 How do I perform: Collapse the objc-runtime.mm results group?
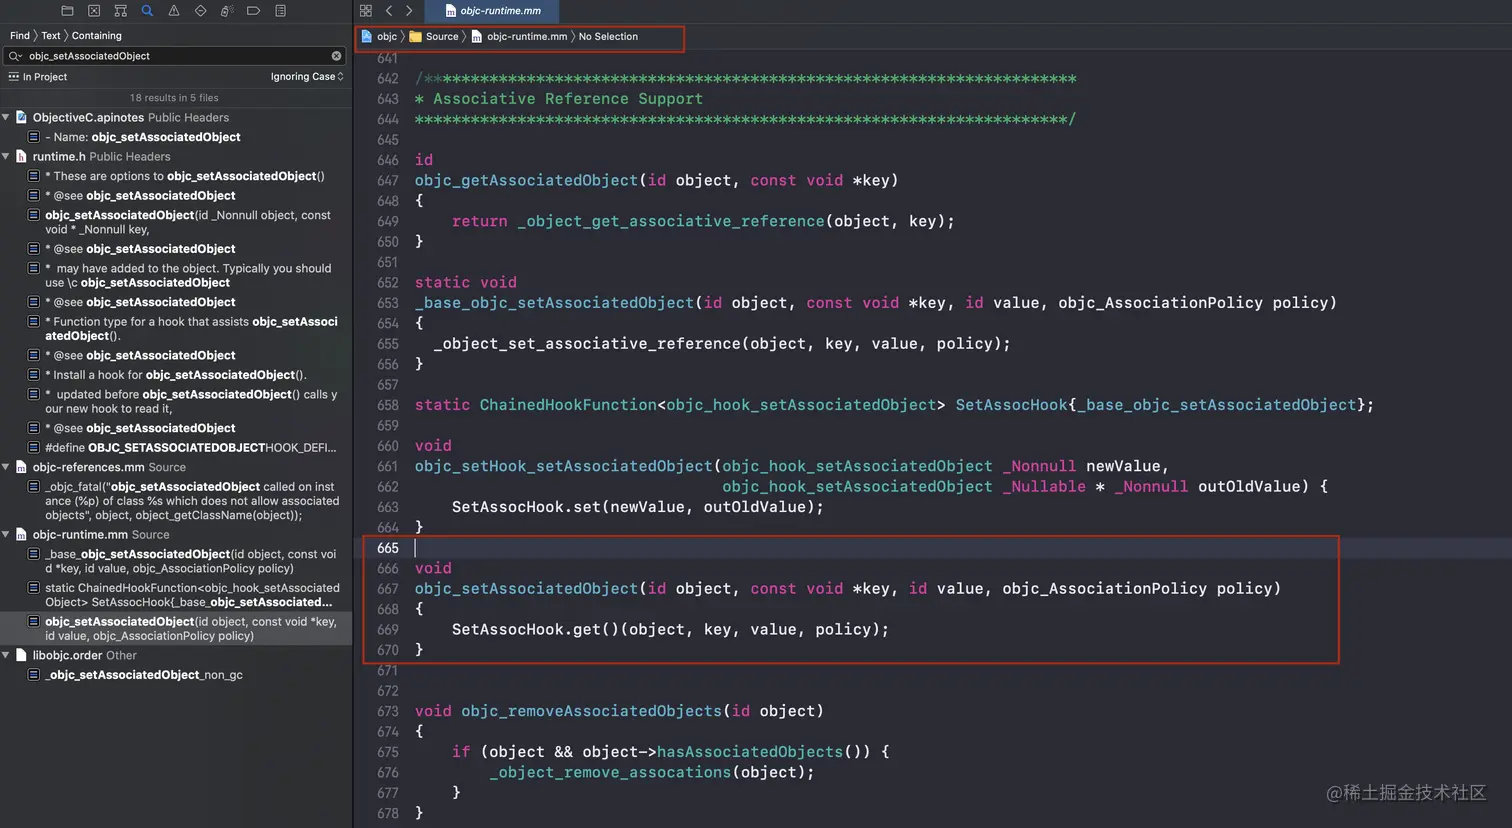(6, 535)
